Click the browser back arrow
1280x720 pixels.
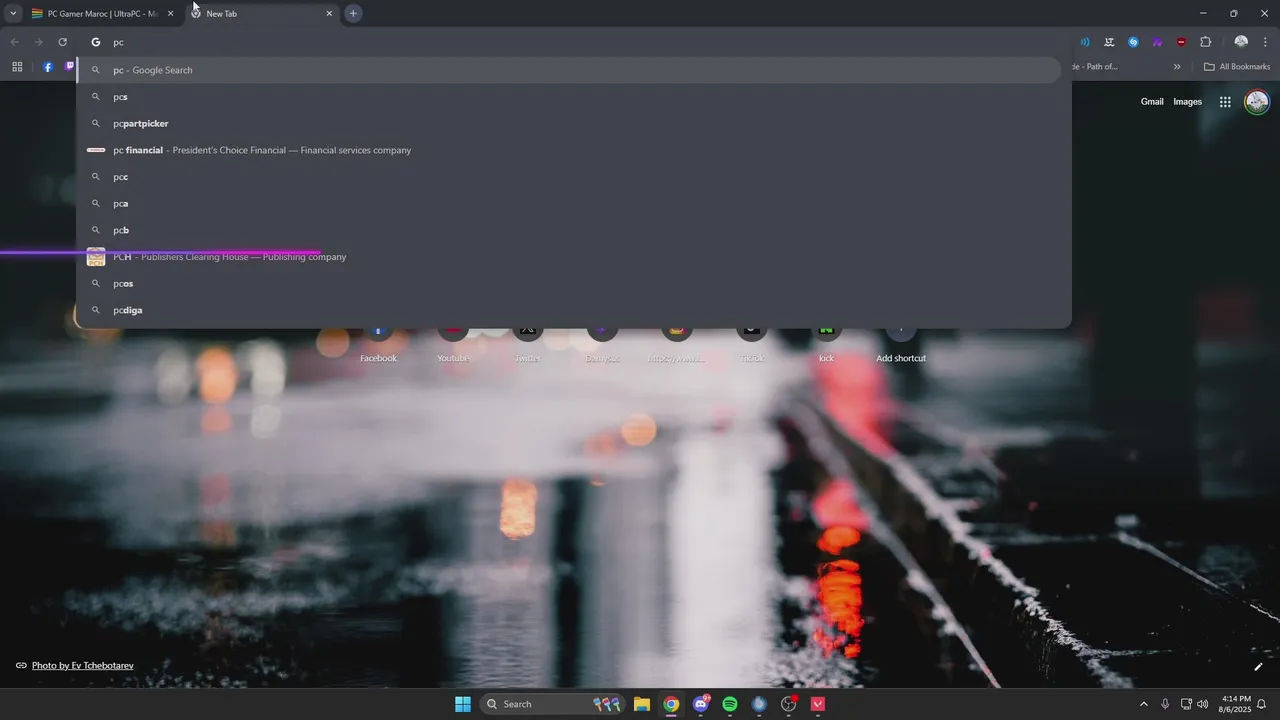[x=14, y=42]
